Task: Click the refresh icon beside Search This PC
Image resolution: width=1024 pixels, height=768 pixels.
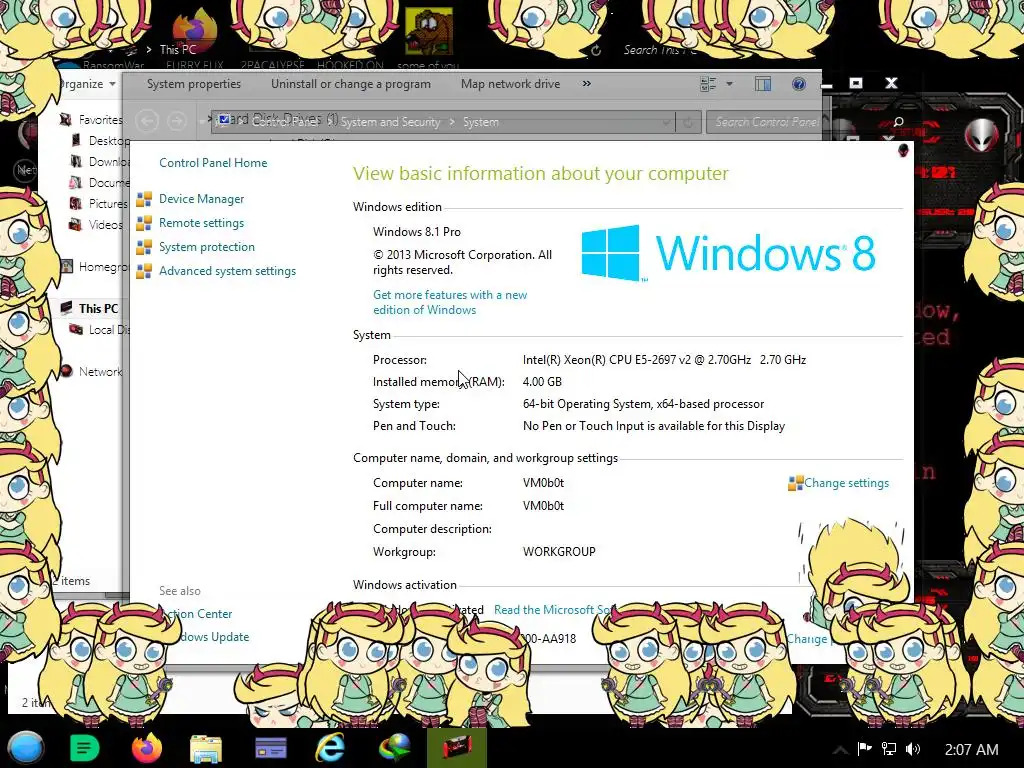Action: tap(596, 50)
